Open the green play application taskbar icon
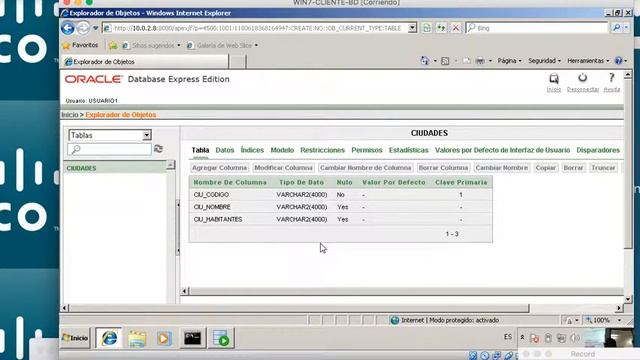640x360 pixels. click(221, 338)
